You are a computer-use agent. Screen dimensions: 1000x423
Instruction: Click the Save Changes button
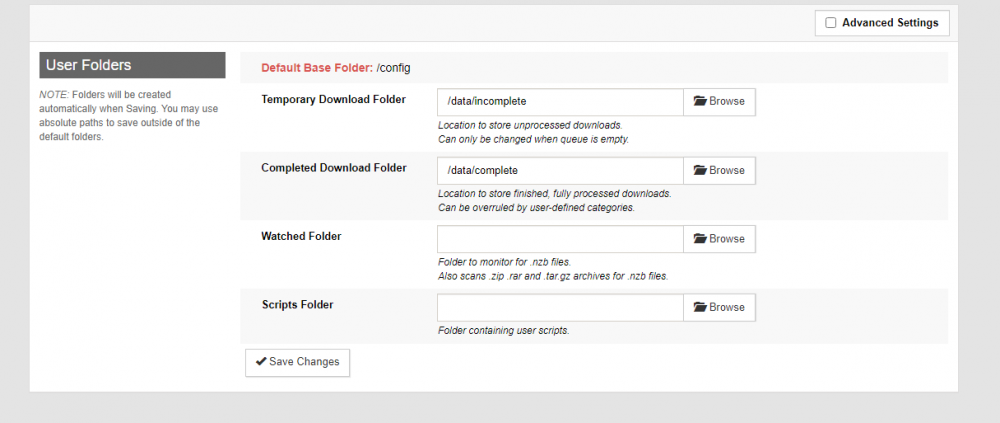(297, 362)
